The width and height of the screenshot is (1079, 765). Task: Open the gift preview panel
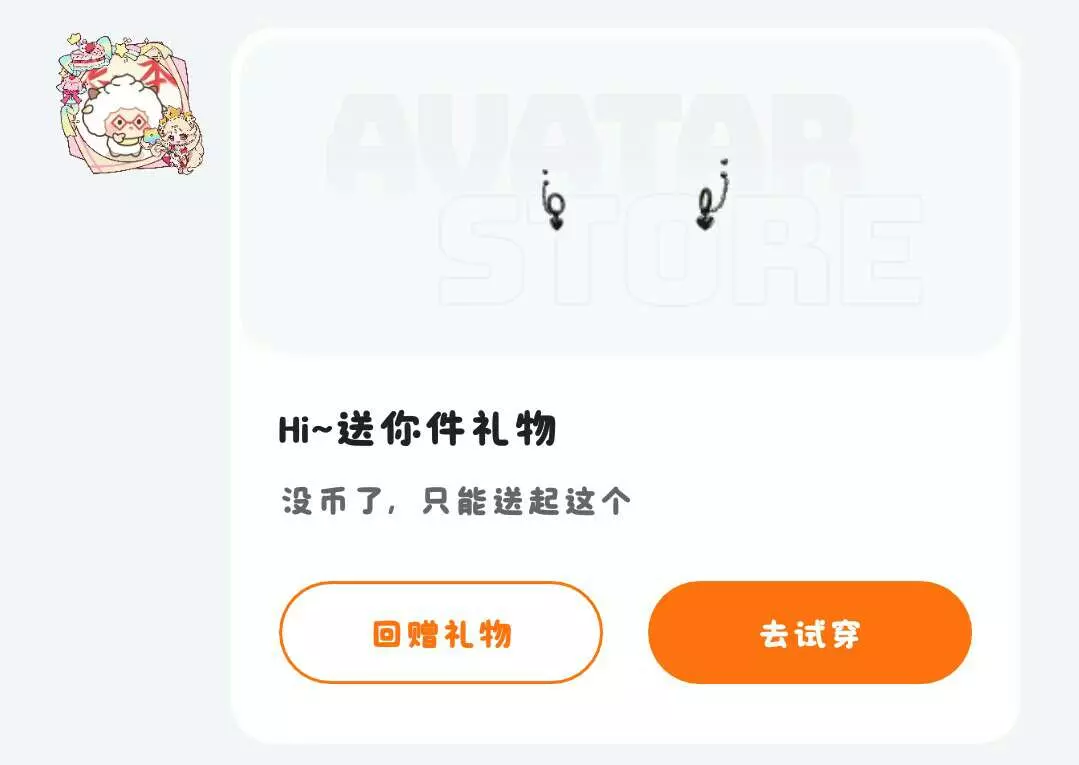[625, 193]
